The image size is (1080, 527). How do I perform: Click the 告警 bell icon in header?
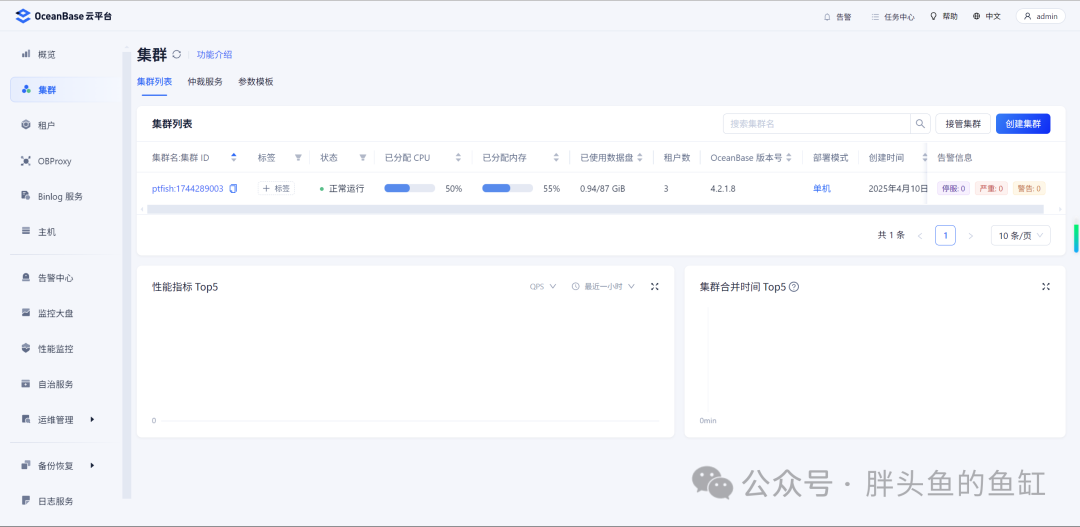tap(827, 17)
